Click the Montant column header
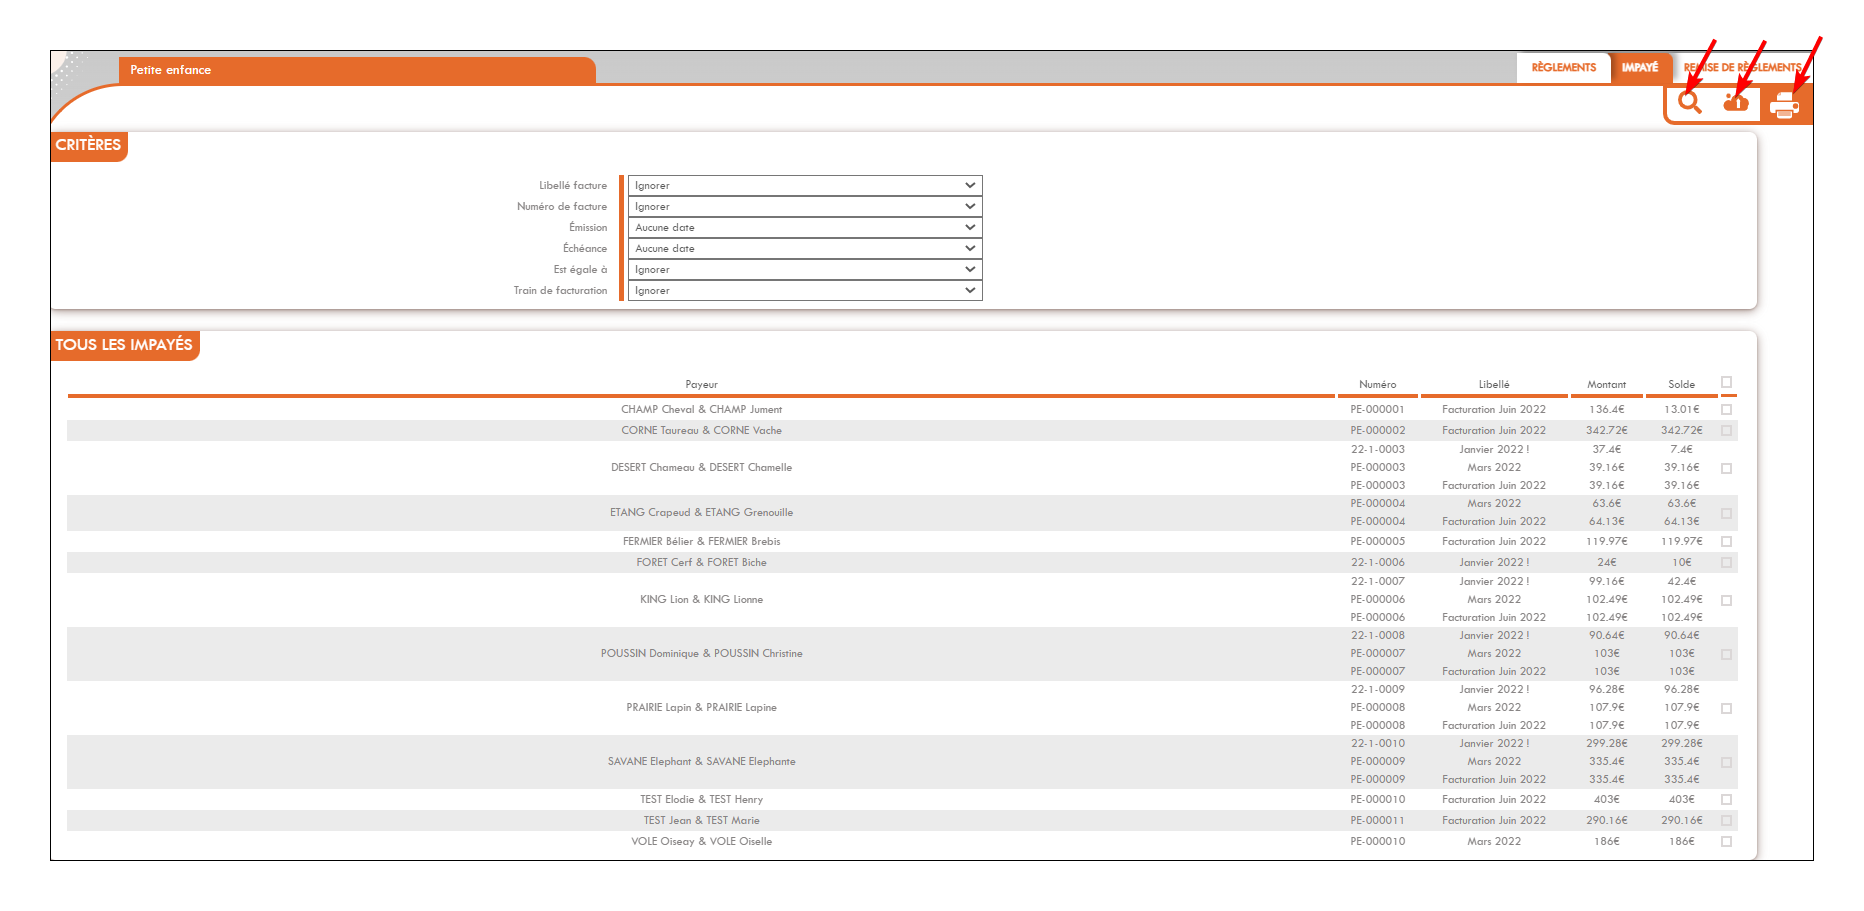Viewport: 1864px width, 911px height. click(x=1606, y=385)
